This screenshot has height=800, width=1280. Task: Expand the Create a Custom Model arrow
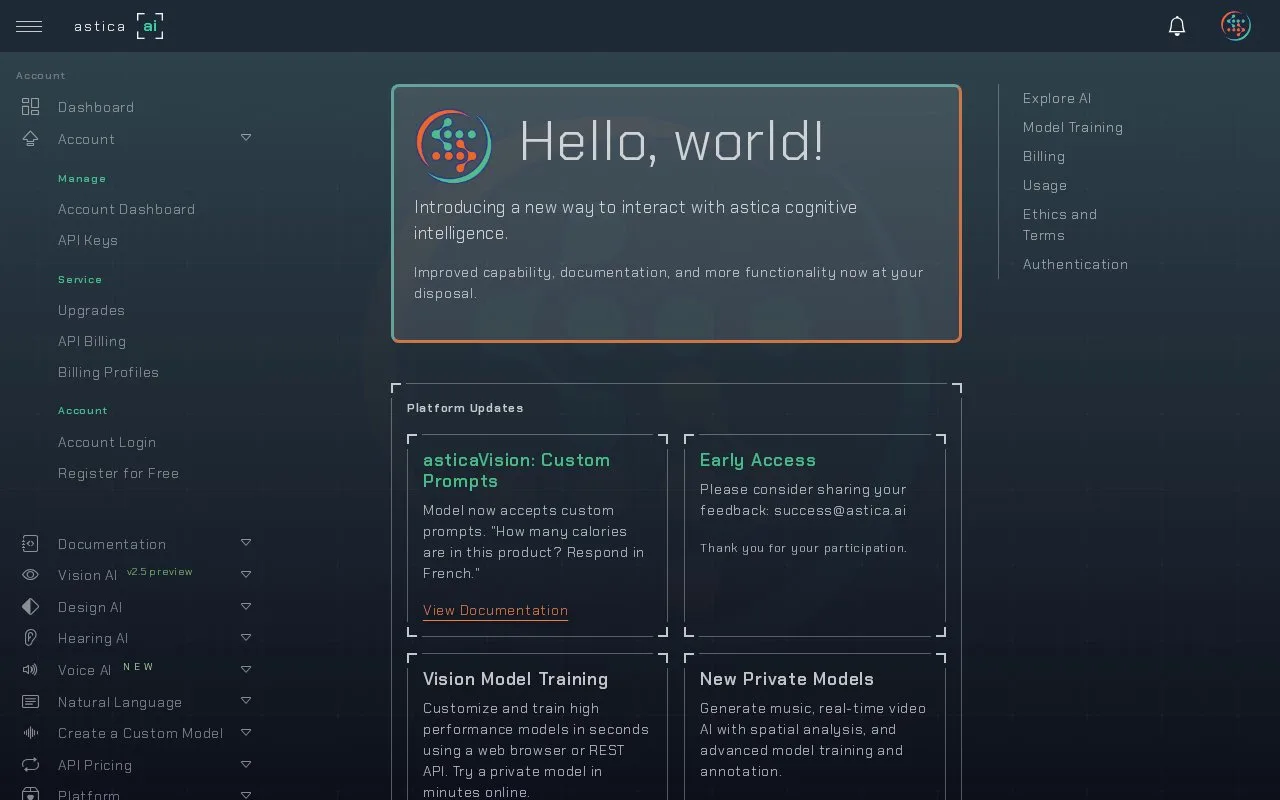pos(246,732)
